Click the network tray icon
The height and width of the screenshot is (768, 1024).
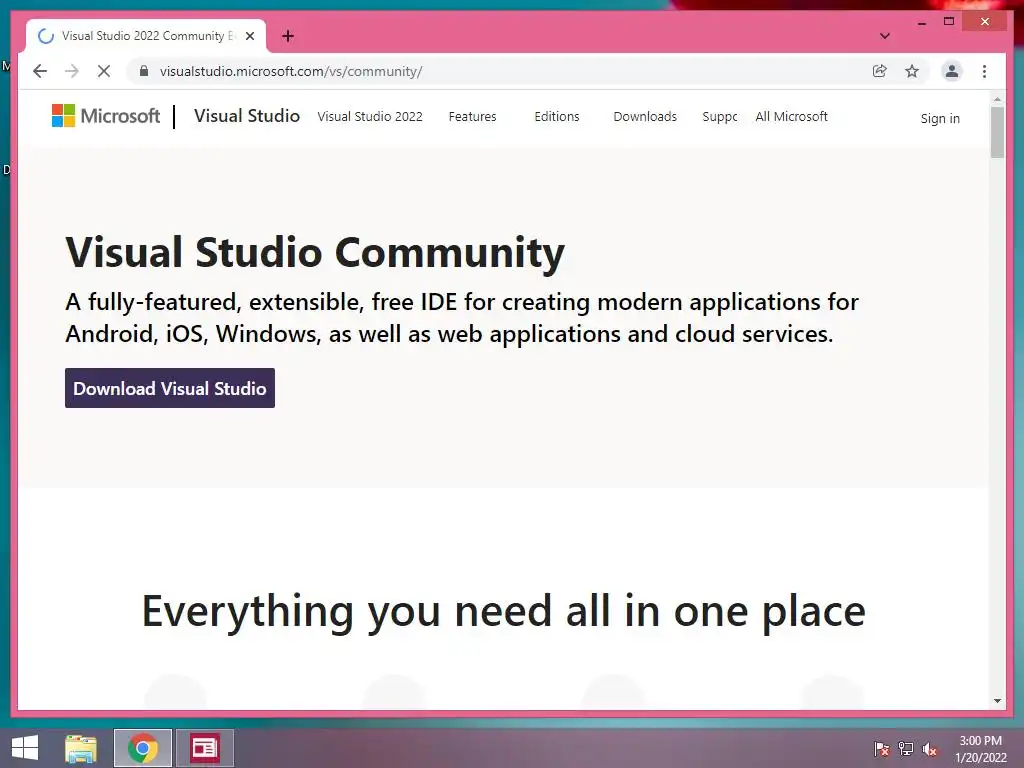point(905,749)
